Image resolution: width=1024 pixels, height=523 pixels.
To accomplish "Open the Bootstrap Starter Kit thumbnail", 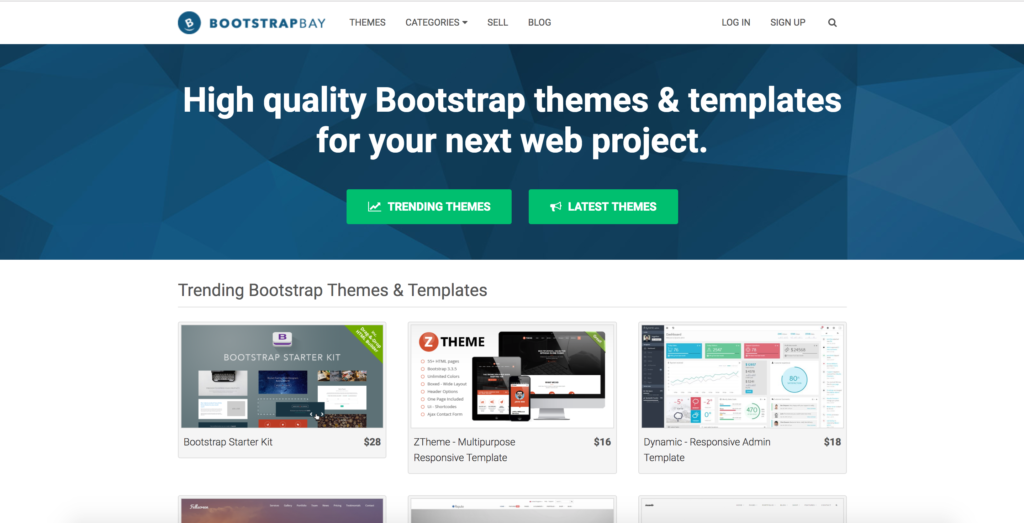I will tap(282, 376).
